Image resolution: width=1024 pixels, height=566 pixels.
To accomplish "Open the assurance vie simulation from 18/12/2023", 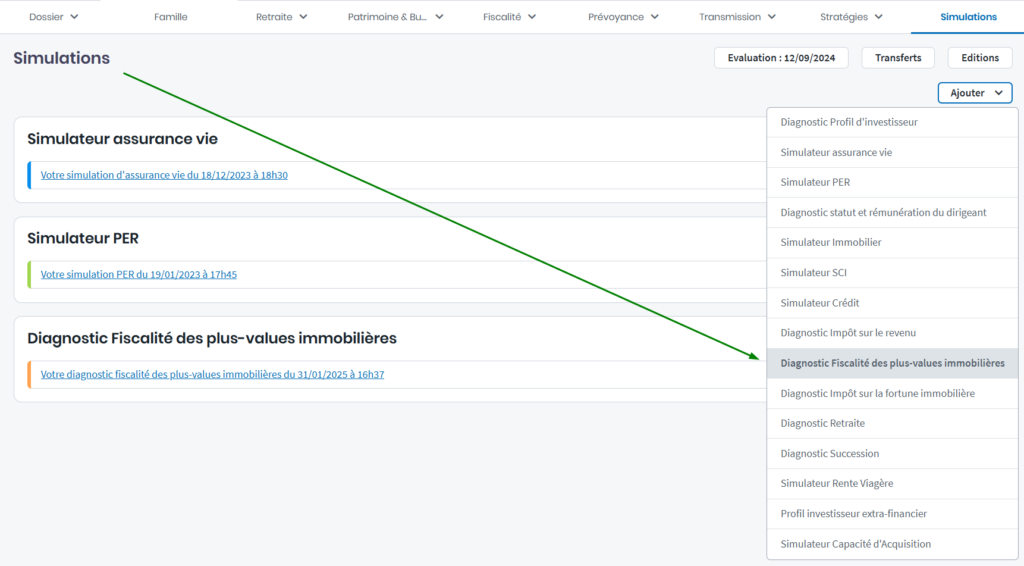I will coord(164,175).
